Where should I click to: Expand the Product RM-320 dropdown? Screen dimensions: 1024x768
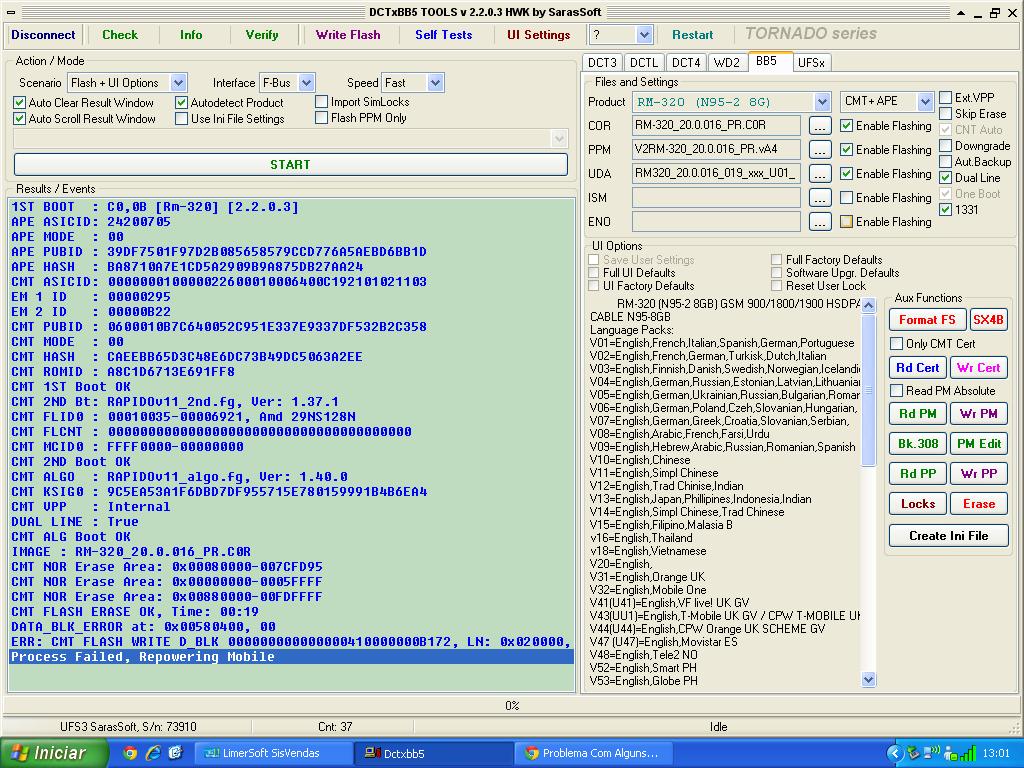[x=822, y=102]
